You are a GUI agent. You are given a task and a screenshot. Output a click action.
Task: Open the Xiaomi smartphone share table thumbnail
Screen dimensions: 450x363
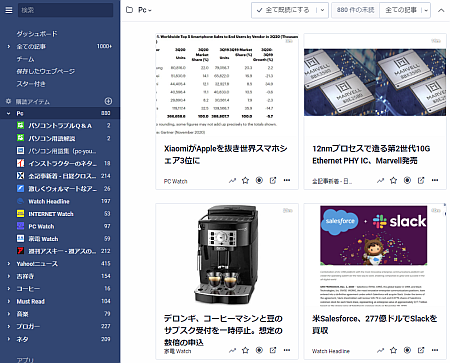click(227, 85)
